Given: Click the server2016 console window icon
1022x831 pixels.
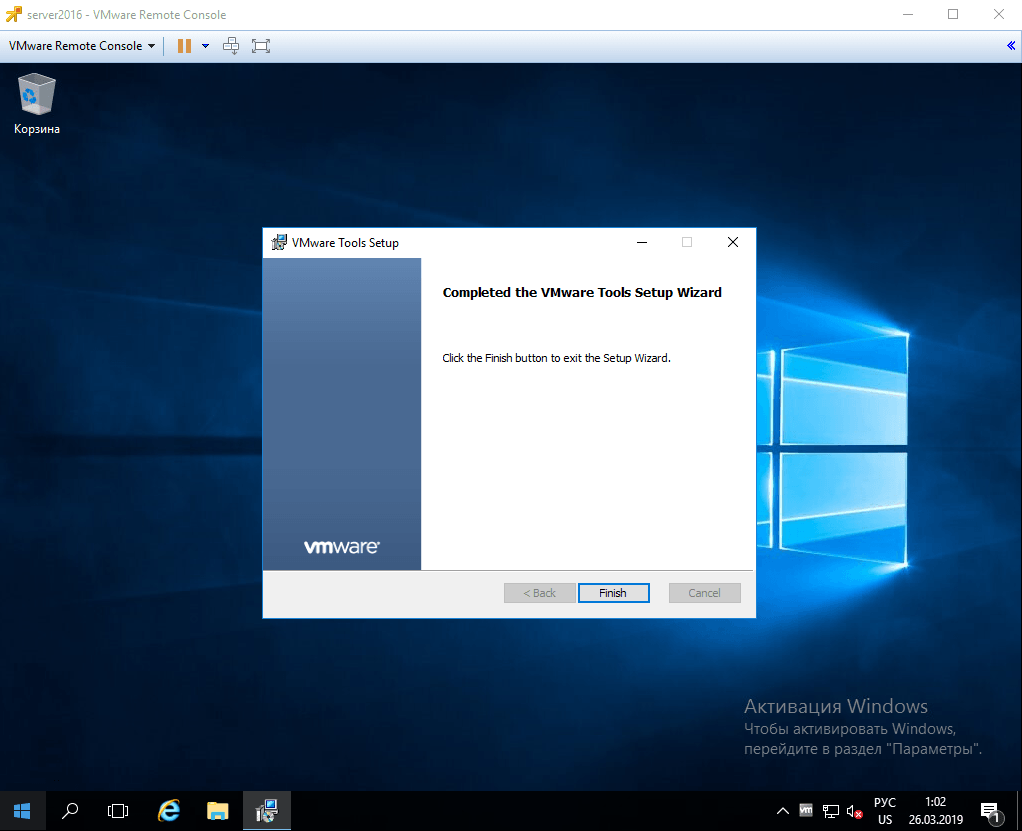Looking at the screenshot, I should coord(14,14).
